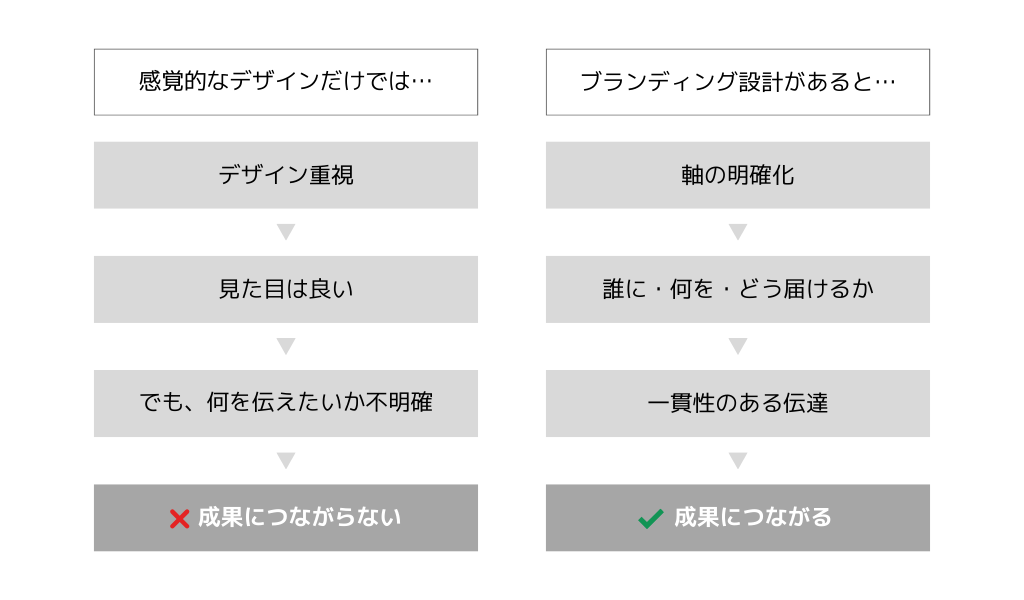The height and width of the screenshot is (600, 1024).
Task: Click the デザイン重視 box
Action: (x=286, y=175)
